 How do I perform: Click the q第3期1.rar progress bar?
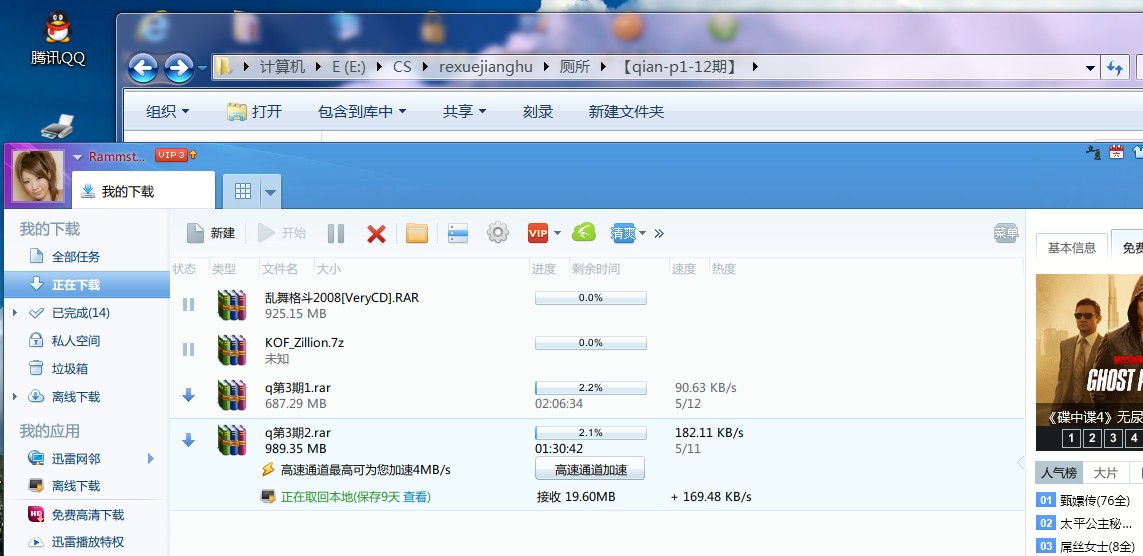[x=590, y=387]
